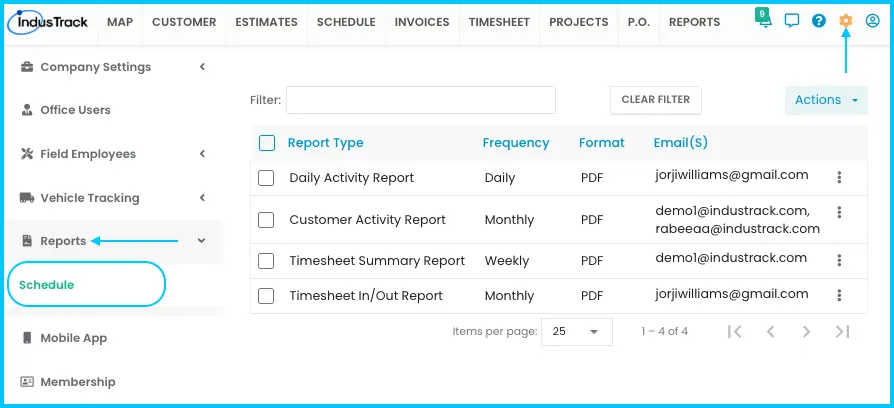Image resolution: width=894 pixels, height=408 pixels.
Task: Expand Field Employees chevron
Action: pyautogui.click(x=202, y=154)
